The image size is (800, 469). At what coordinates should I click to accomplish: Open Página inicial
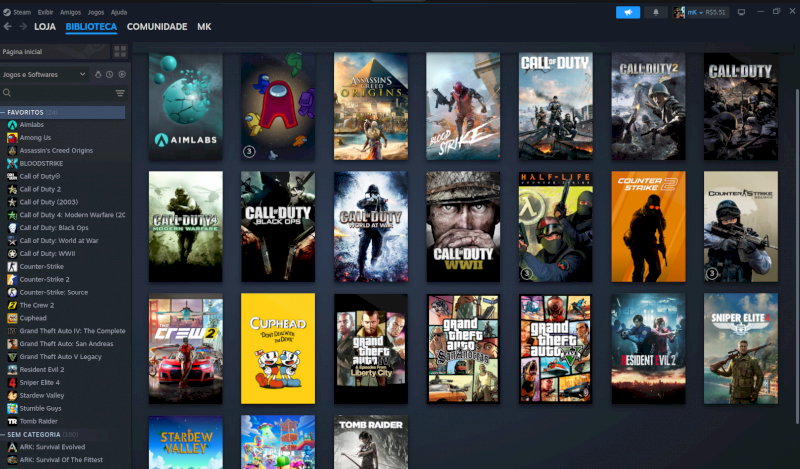click(x=55, y=52)
